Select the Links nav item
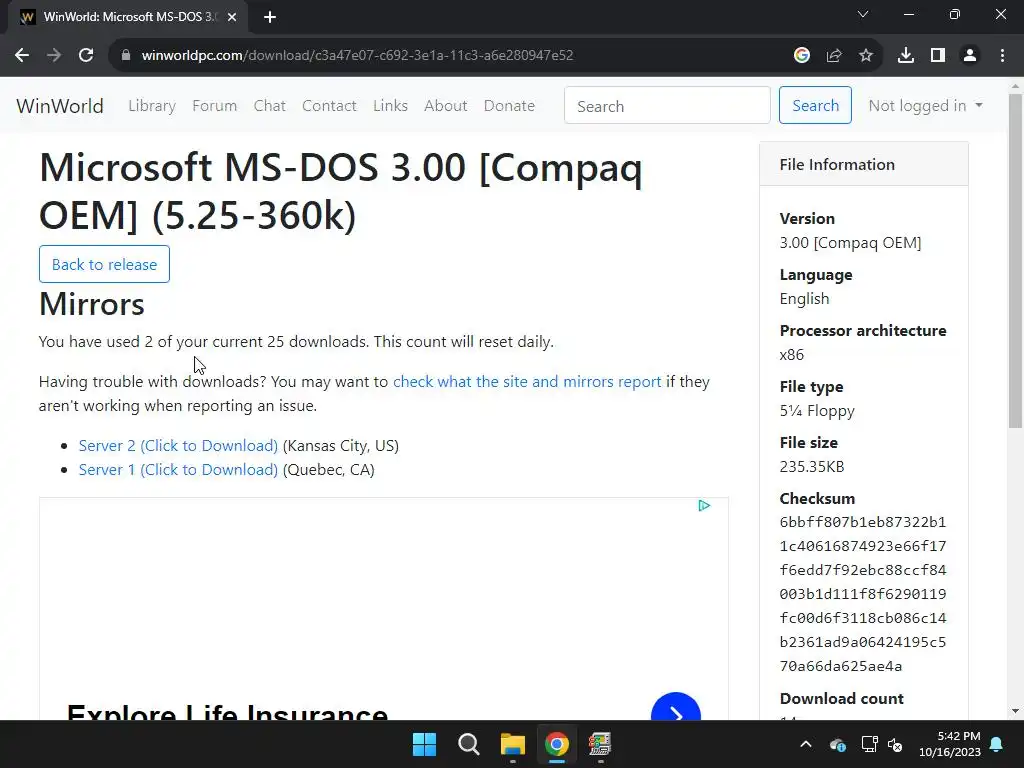This screenshot has width=1024, height=768. (391, 106)
